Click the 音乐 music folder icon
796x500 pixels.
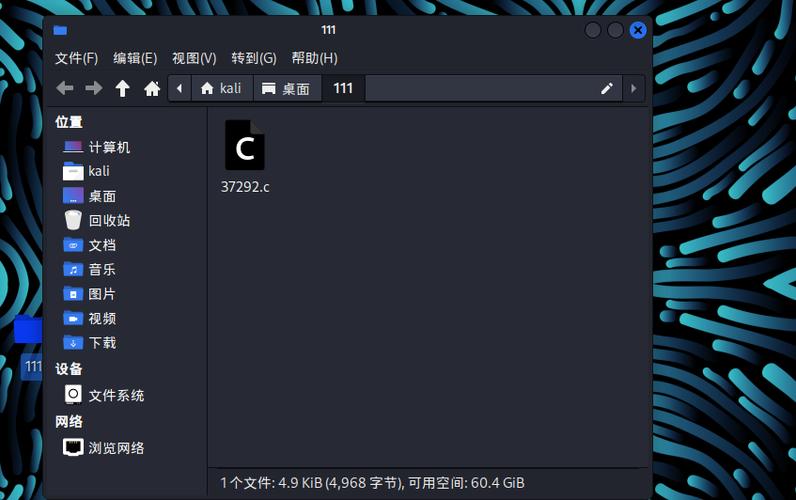click(x=73, y=270)
